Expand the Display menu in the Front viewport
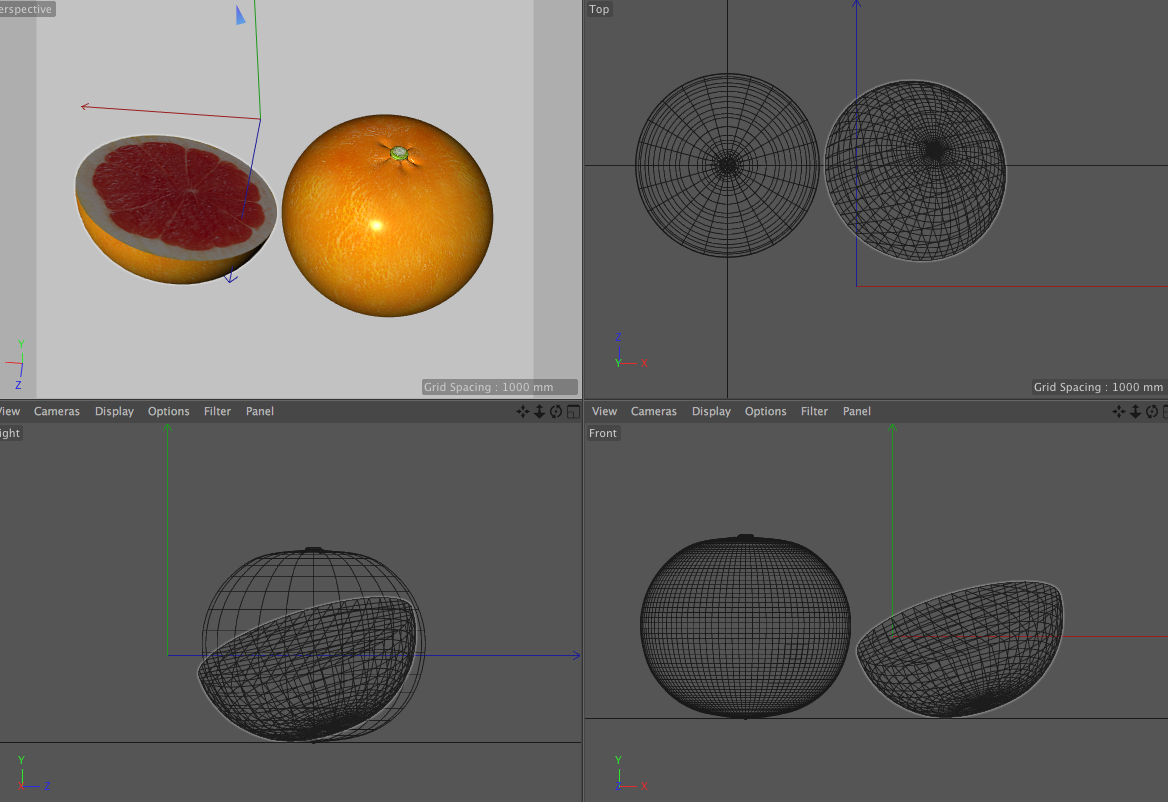 711,411
